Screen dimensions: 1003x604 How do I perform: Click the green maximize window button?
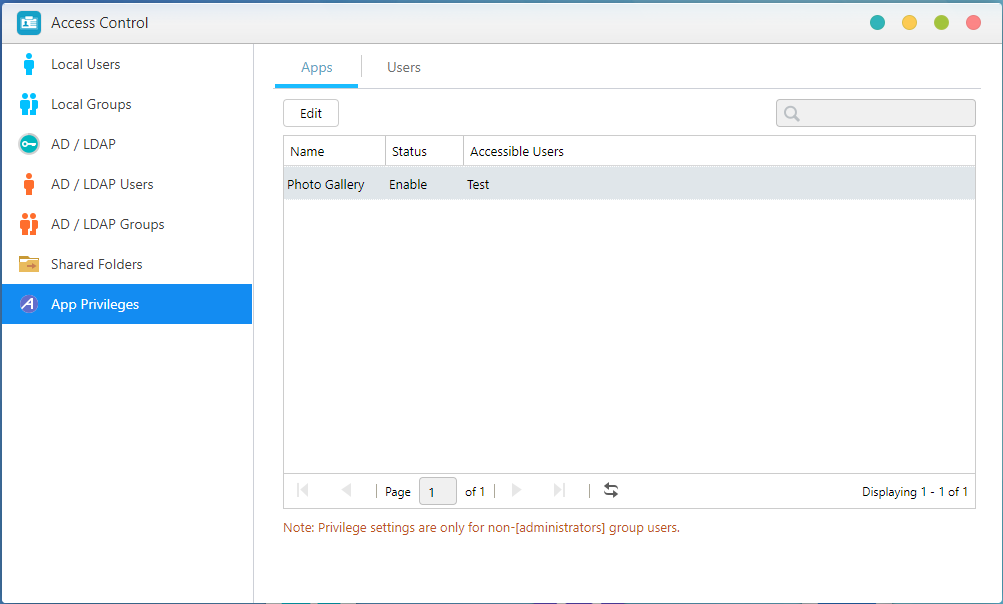[x=942, y=23]
